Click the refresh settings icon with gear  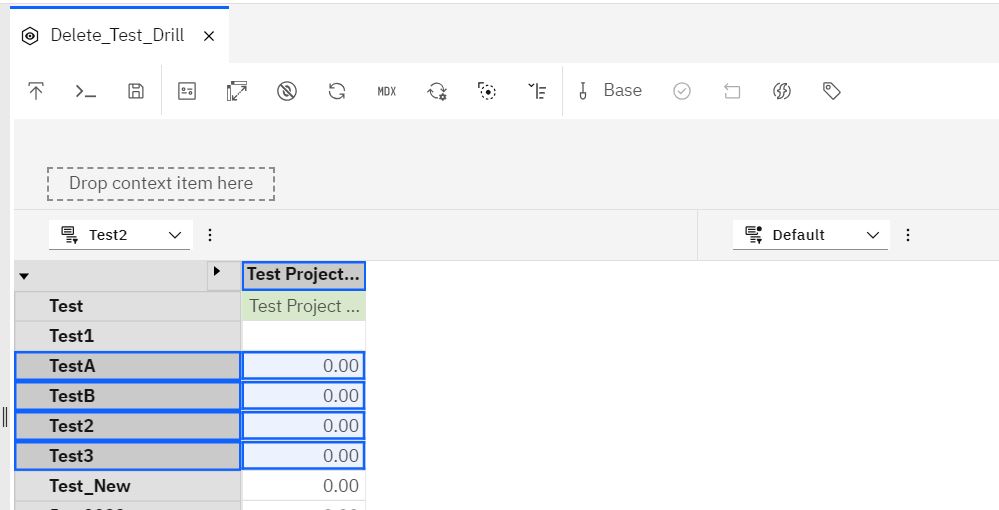[x=437, y=91]
